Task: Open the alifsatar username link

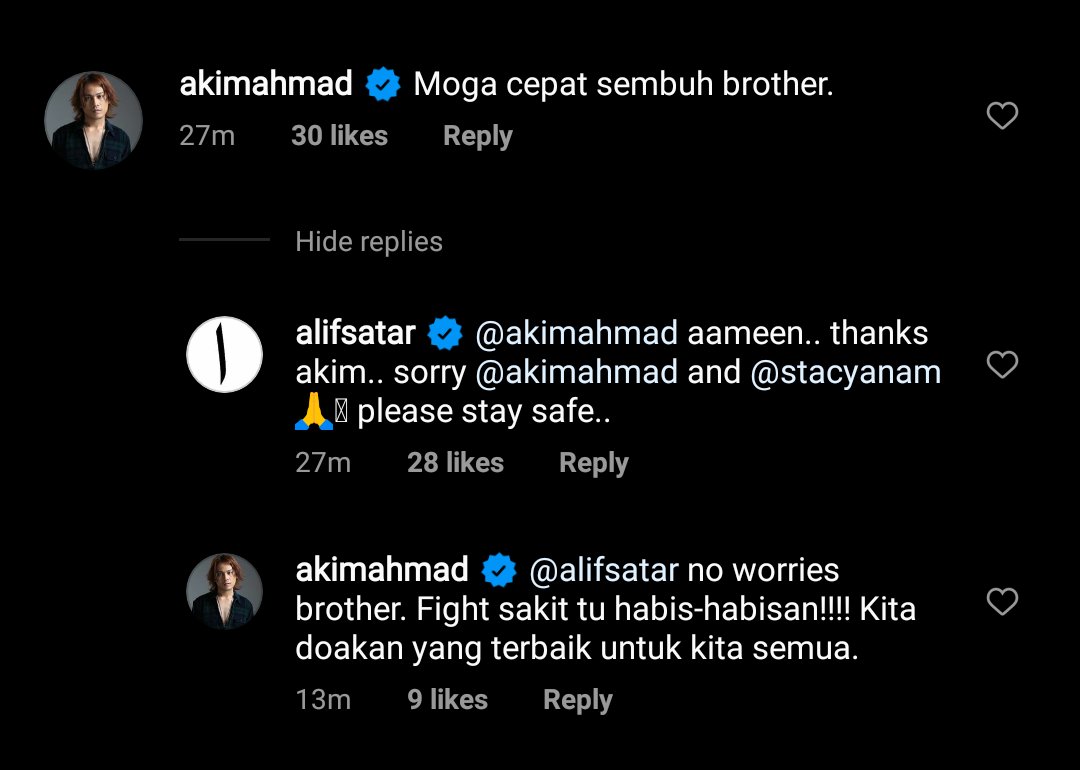Action: point(356,333)
